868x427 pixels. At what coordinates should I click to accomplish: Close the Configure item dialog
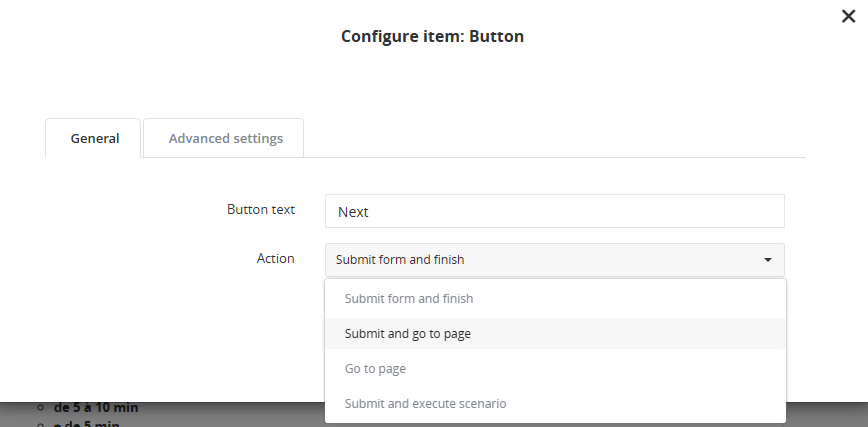(x=848, y=16)
